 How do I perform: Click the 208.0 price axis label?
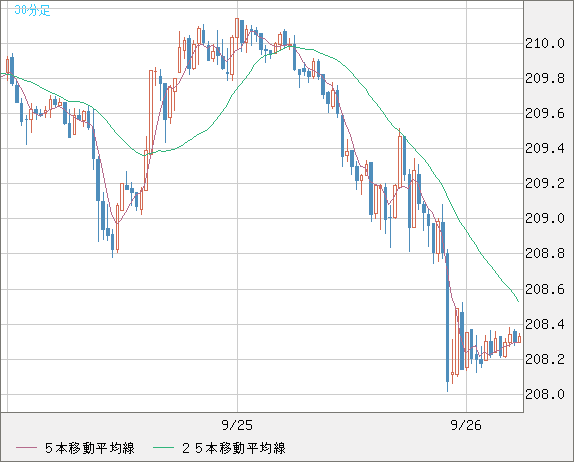pos(545,394)
